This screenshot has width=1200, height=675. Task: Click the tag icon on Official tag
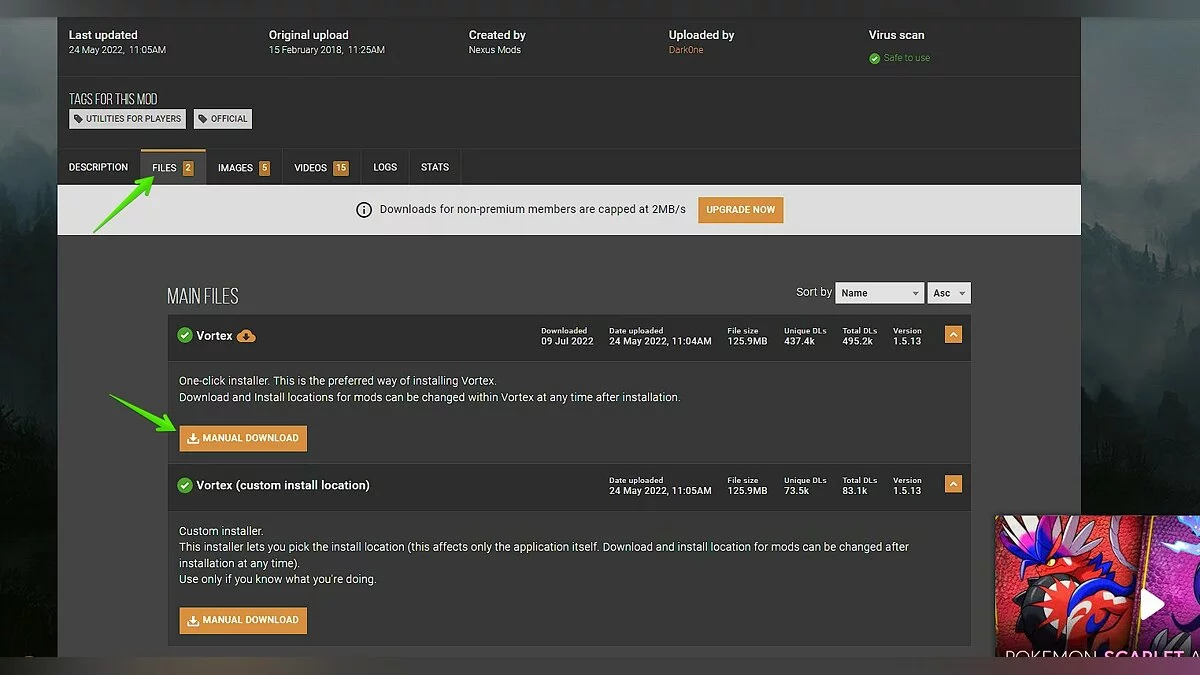click(203, 119)
